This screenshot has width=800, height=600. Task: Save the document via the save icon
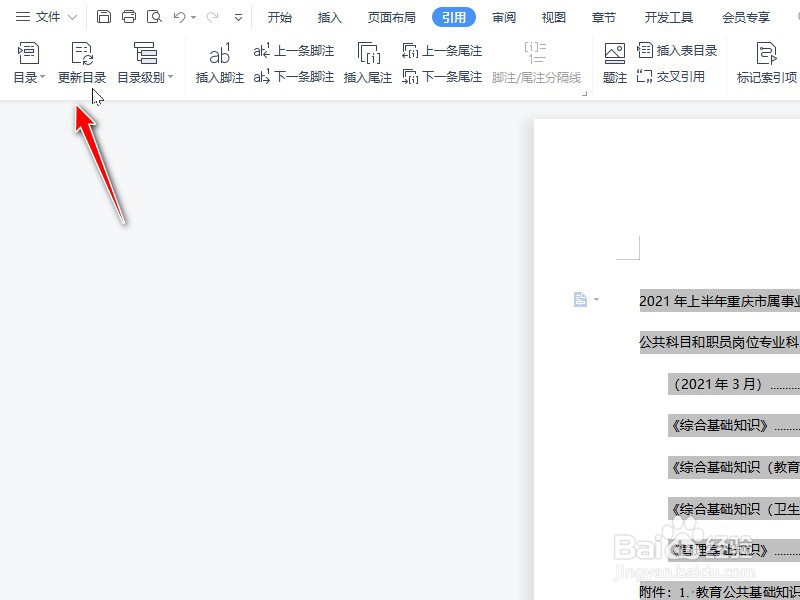click(x=104, y=16)
